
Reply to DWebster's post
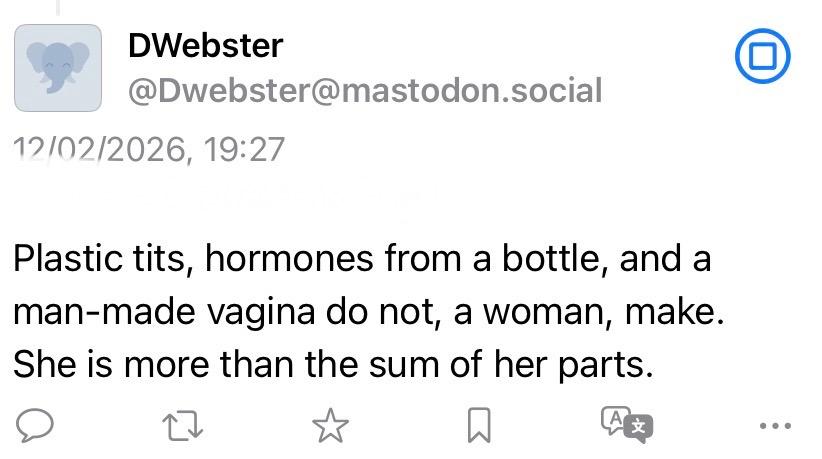35,426
